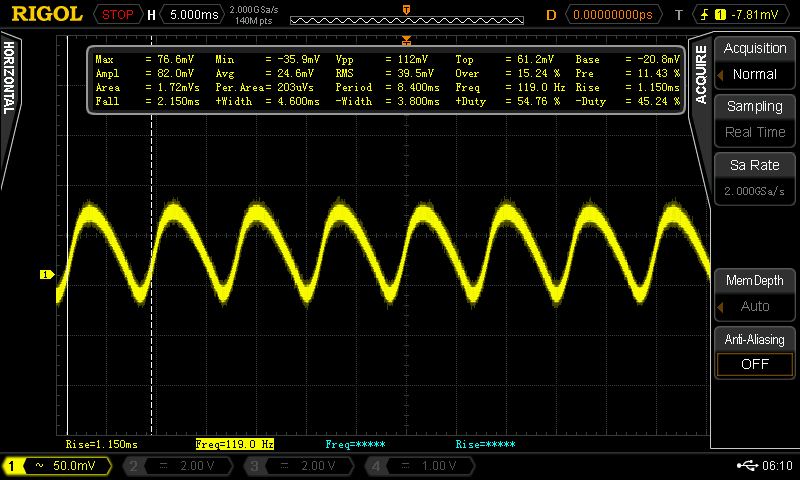Screen dimensions: 800x480
Task: Click the +Duty = 54.76 % measurement
Action: 508,101
